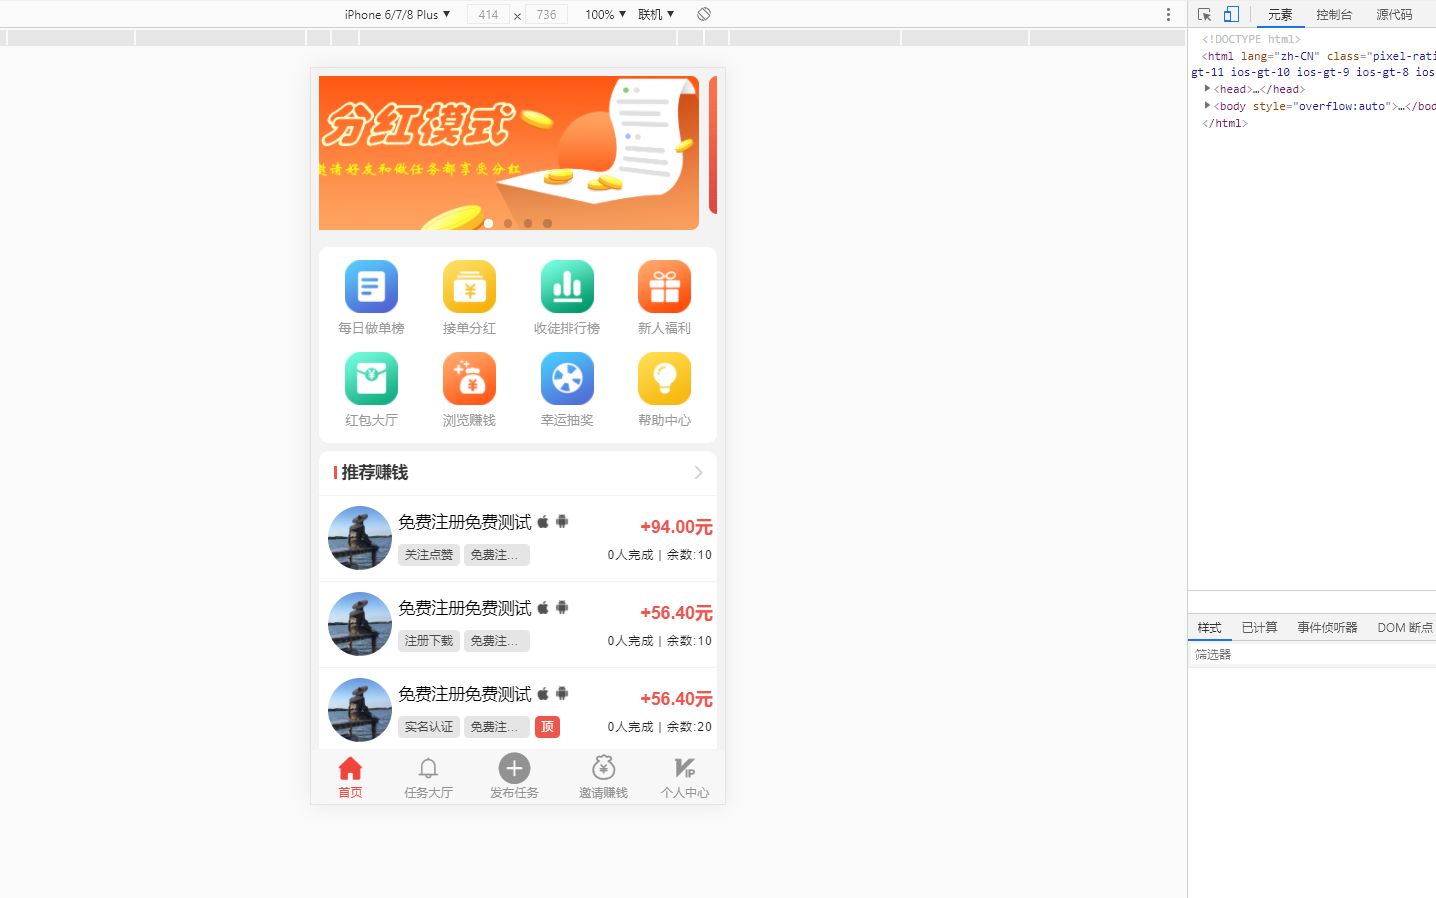The image size is (1436, 898).
Task: Select second carousel pagination dot
Action: point(508,223)
